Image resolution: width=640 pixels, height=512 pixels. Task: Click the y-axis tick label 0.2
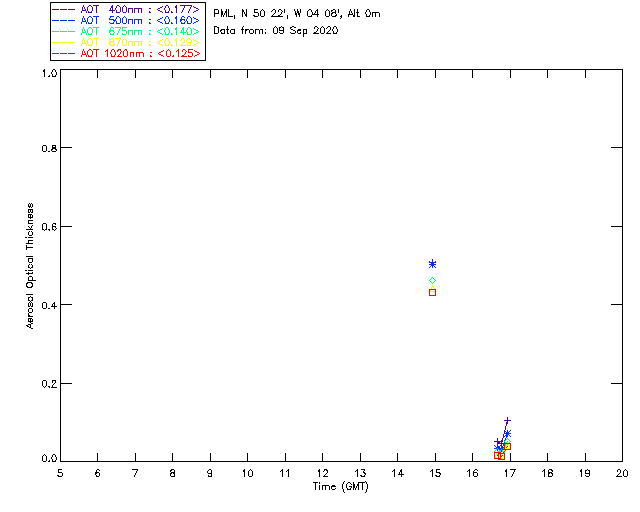pyautogui.click(x=49, y=384)
